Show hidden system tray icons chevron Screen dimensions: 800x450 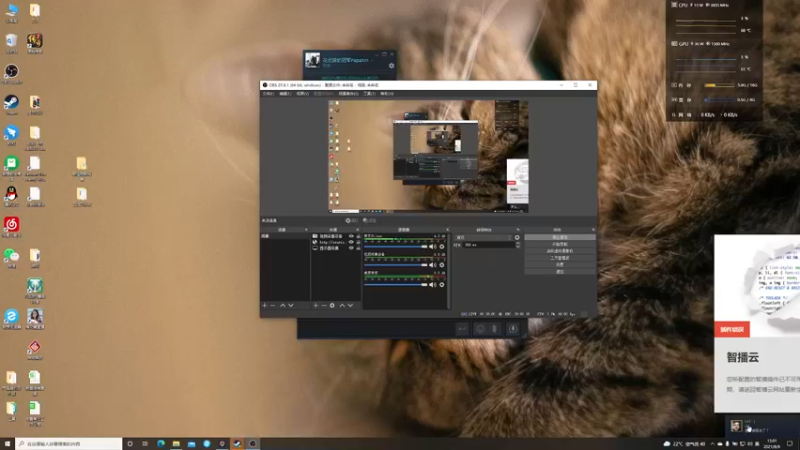[712, 444]
